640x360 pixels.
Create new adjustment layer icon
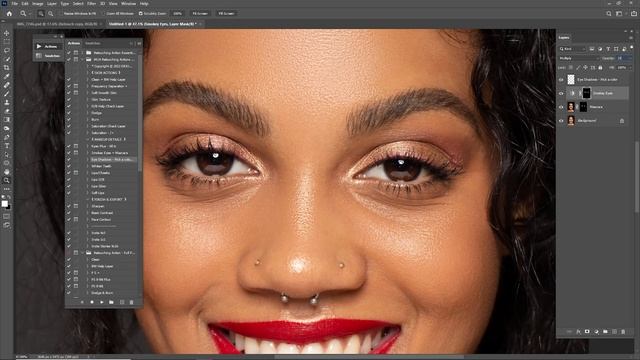[x=596, y=332]
